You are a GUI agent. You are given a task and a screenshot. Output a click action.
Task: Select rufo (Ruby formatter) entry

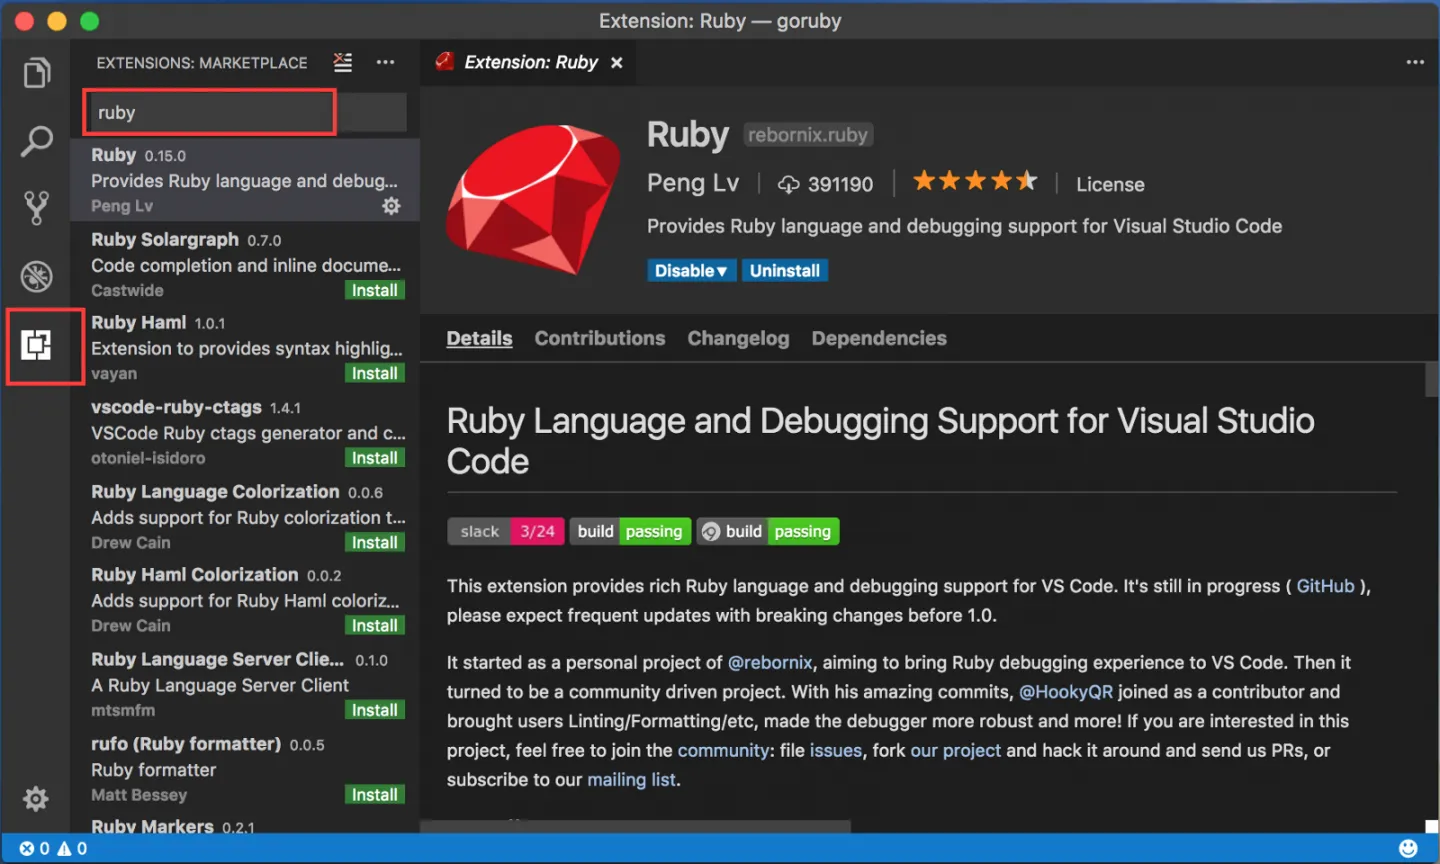245,768
